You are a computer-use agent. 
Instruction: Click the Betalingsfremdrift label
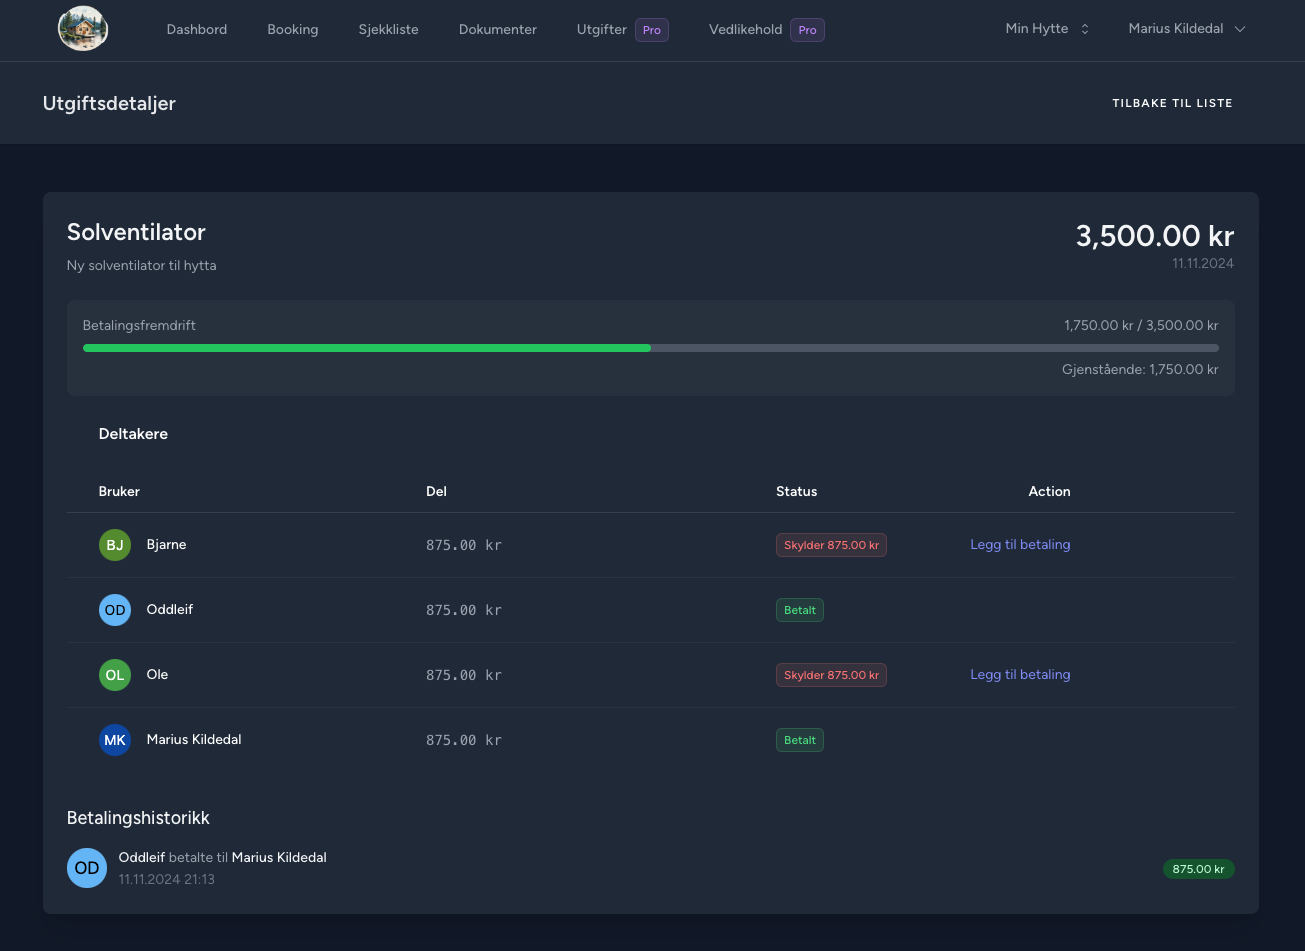pyautogui.click(x=140, y=326)
